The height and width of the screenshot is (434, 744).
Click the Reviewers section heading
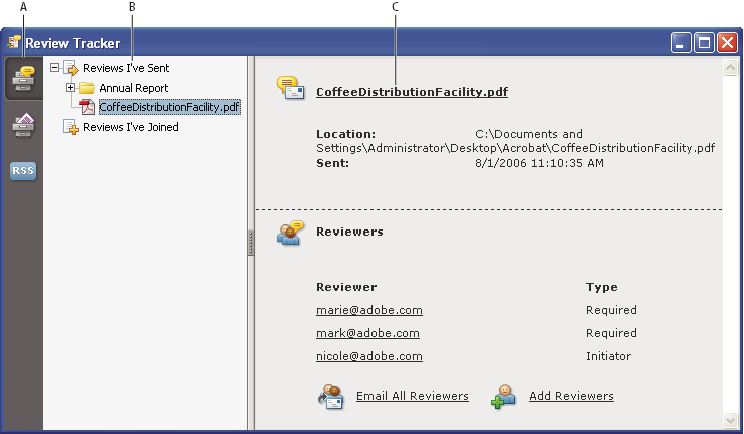click(350, 232)
